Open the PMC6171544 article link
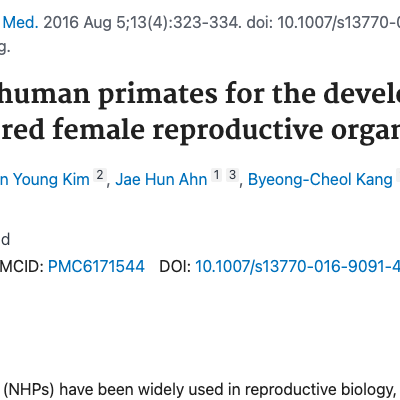This screenshot has width=400, height=400. coord(96,267)
